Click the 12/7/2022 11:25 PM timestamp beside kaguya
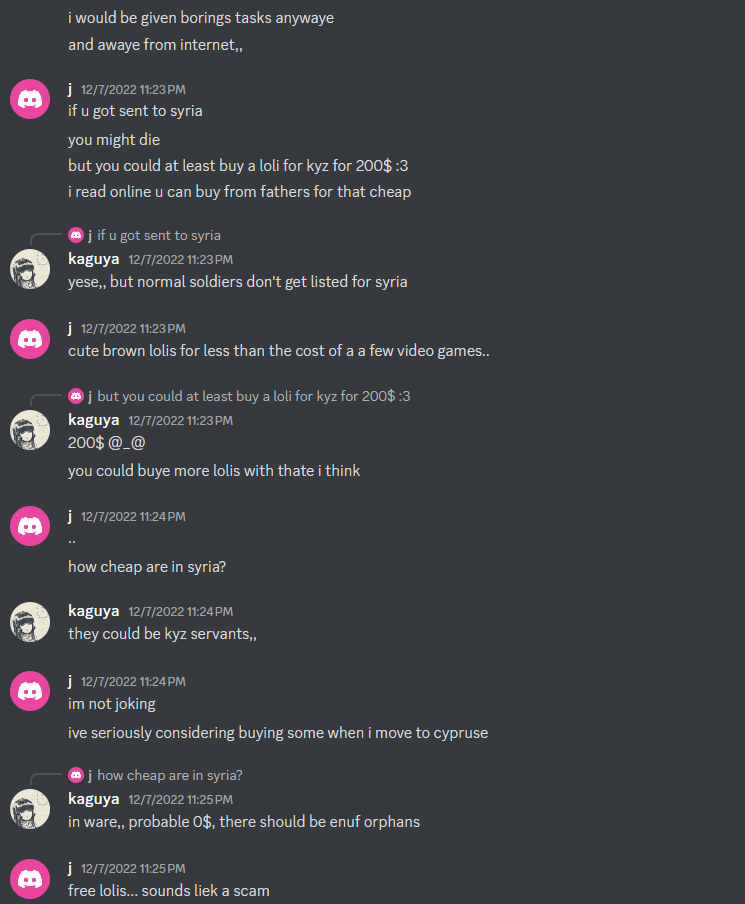 pyautogui.click(x=180, y=800)
